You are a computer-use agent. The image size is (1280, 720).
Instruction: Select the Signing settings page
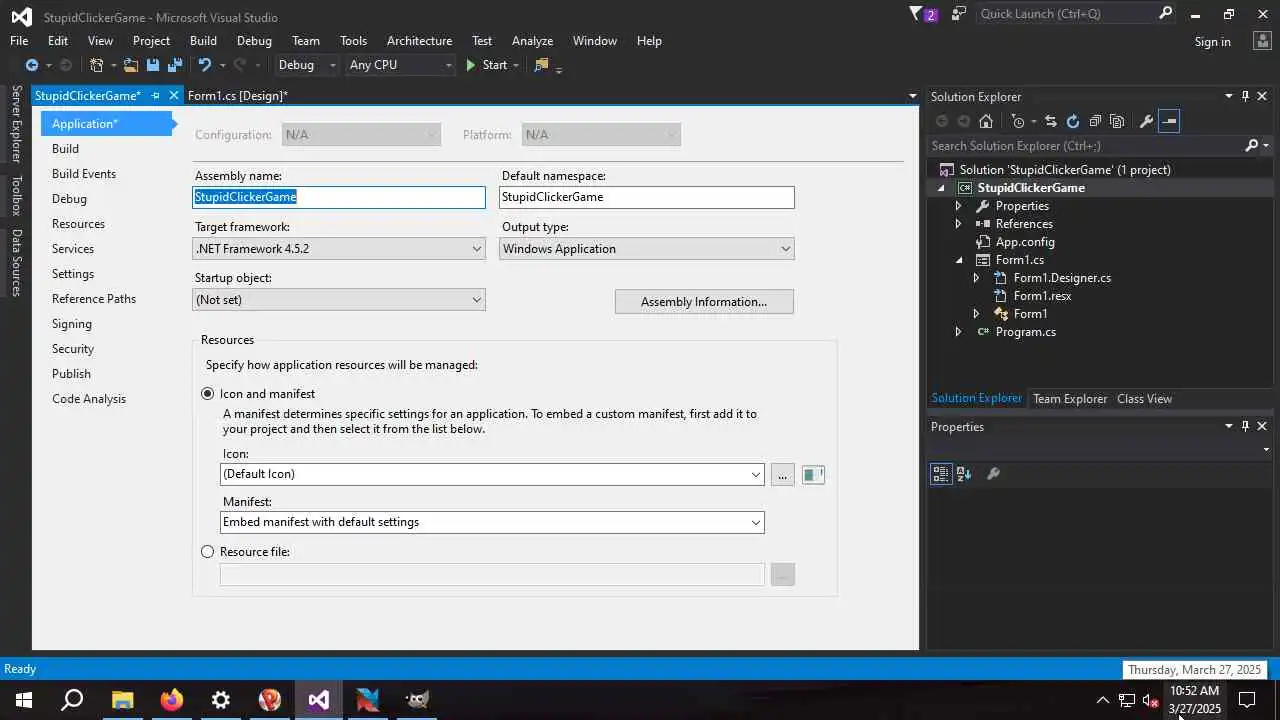pos(72,324)
